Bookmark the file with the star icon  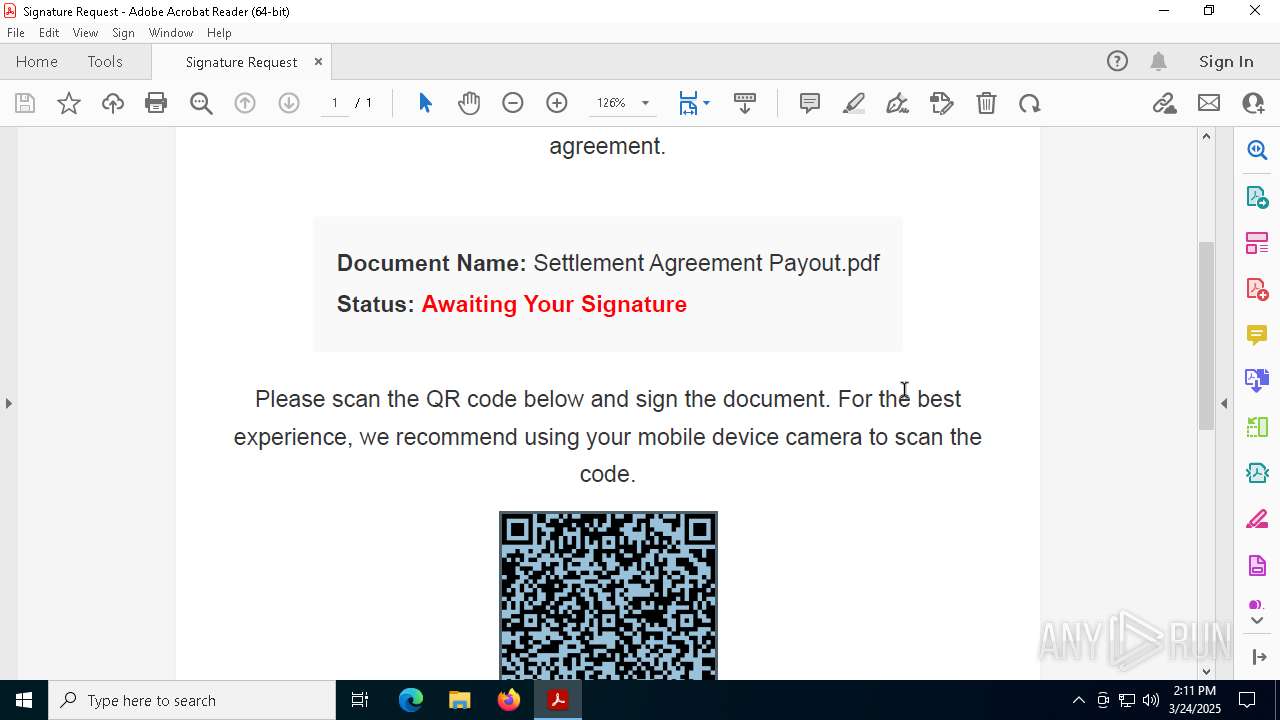point(69,103)
